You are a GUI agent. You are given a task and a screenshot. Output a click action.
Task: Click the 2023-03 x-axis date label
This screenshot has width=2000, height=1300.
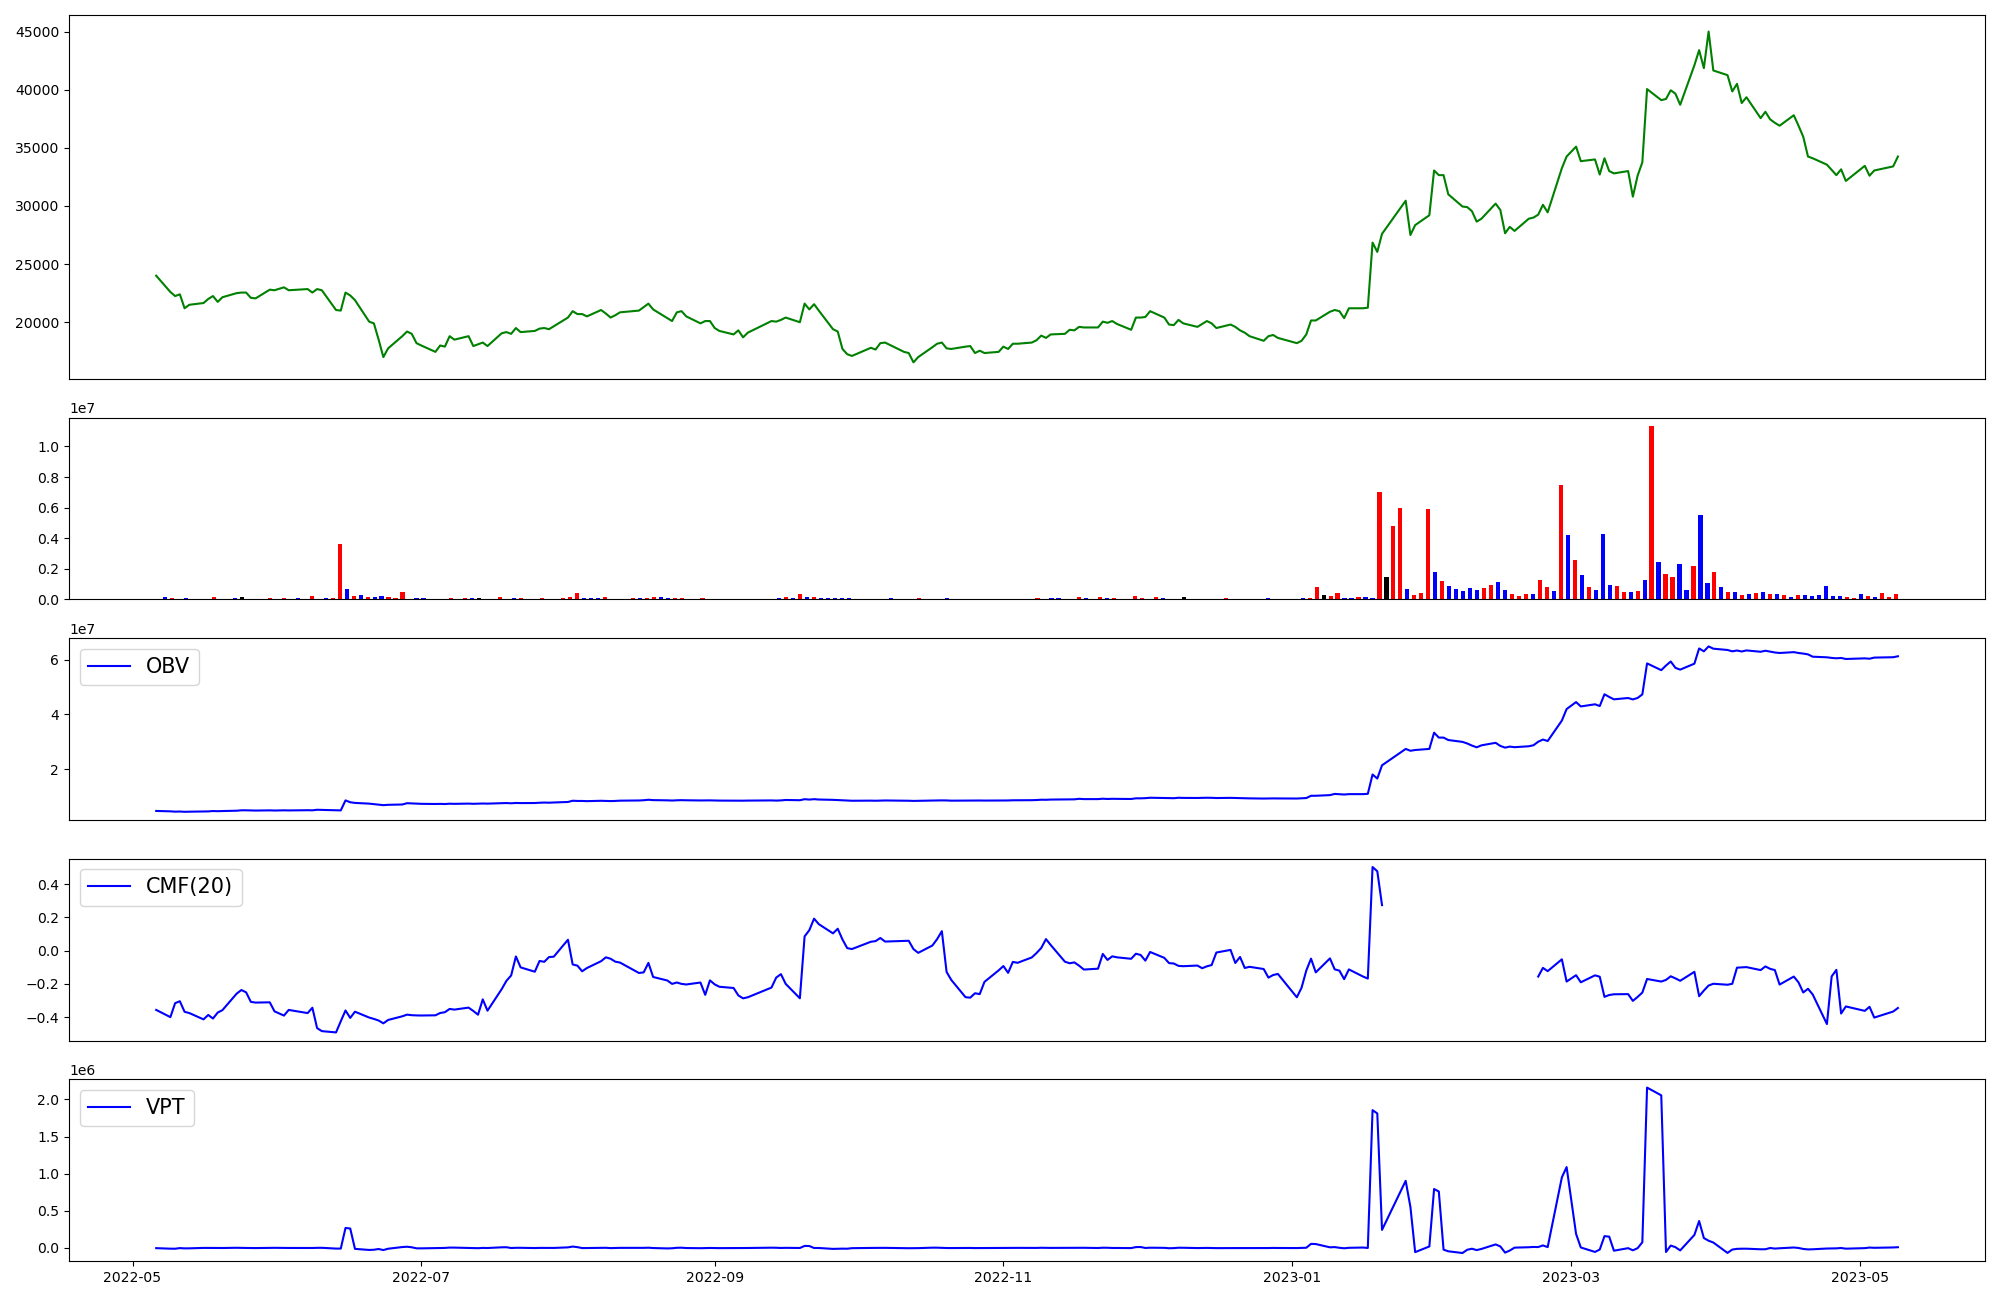pos(1571,1277)
